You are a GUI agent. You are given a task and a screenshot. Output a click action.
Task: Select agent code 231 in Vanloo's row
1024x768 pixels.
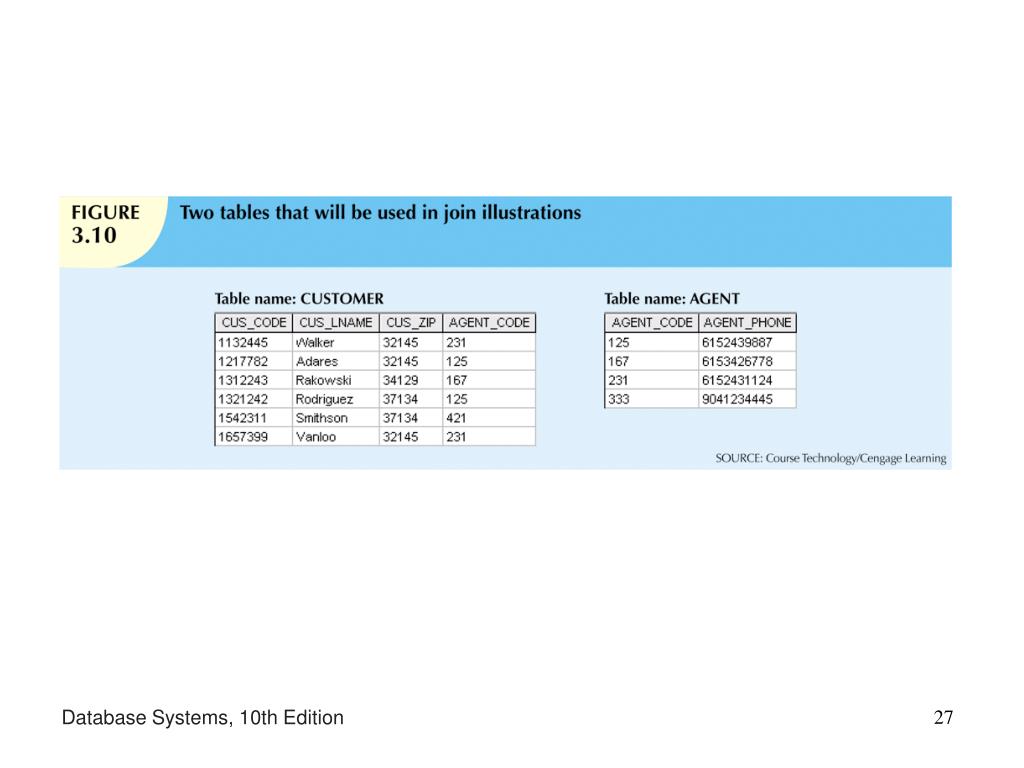click(489, 437)
